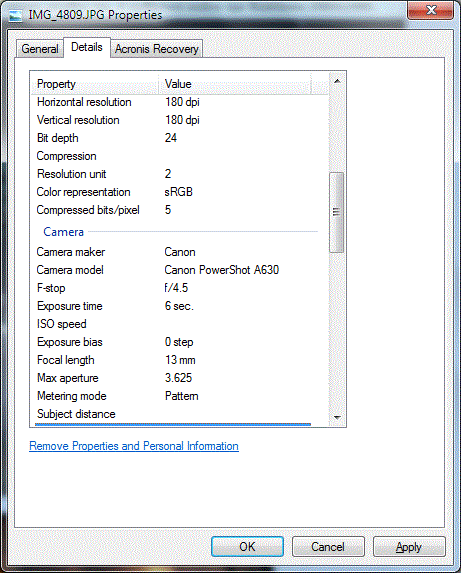Open Remove Properties and Personal Information link
The height and width of the screenshot is (573, 461).
click(134, 446)
